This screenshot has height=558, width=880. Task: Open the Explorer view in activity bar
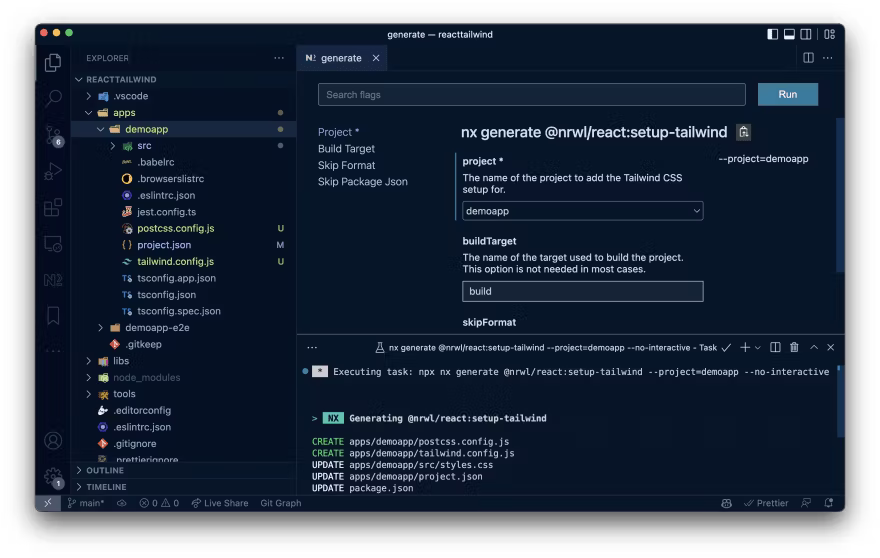click(x=53, y=62)
